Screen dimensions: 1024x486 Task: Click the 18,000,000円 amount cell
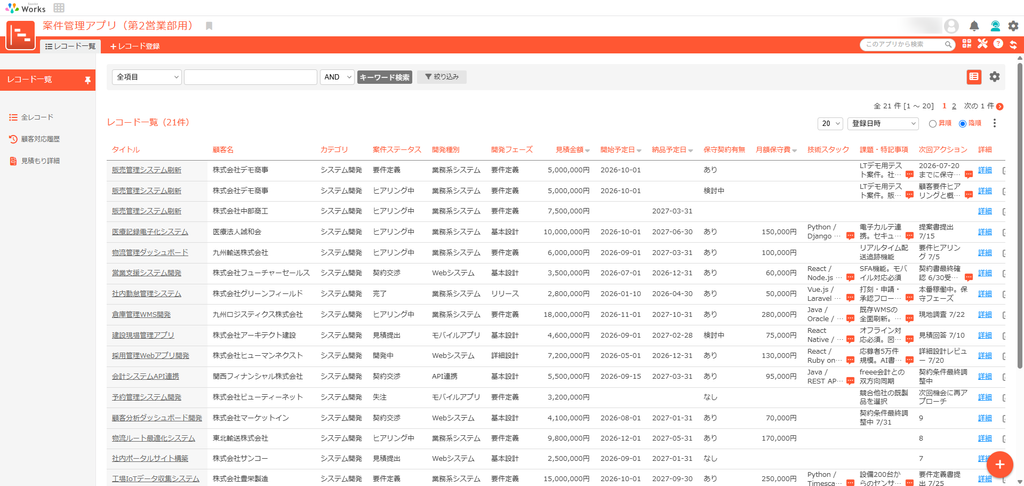coord(567,314)
